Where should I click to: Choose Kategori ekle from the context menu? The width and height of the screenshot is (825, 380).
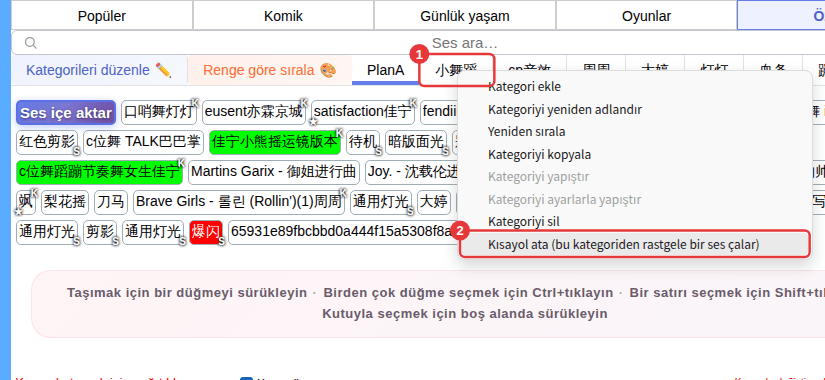[x=524, y=87]
